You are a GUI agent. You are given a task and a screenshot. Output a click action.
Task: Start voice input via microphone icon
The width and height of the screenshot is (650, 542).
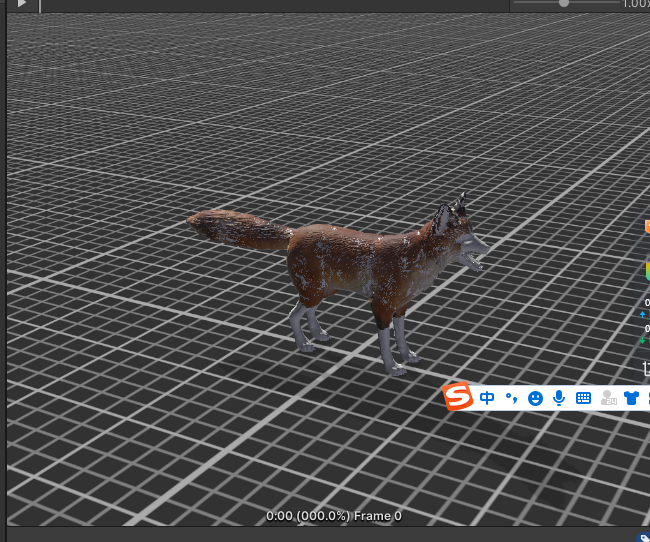[559, 398]
